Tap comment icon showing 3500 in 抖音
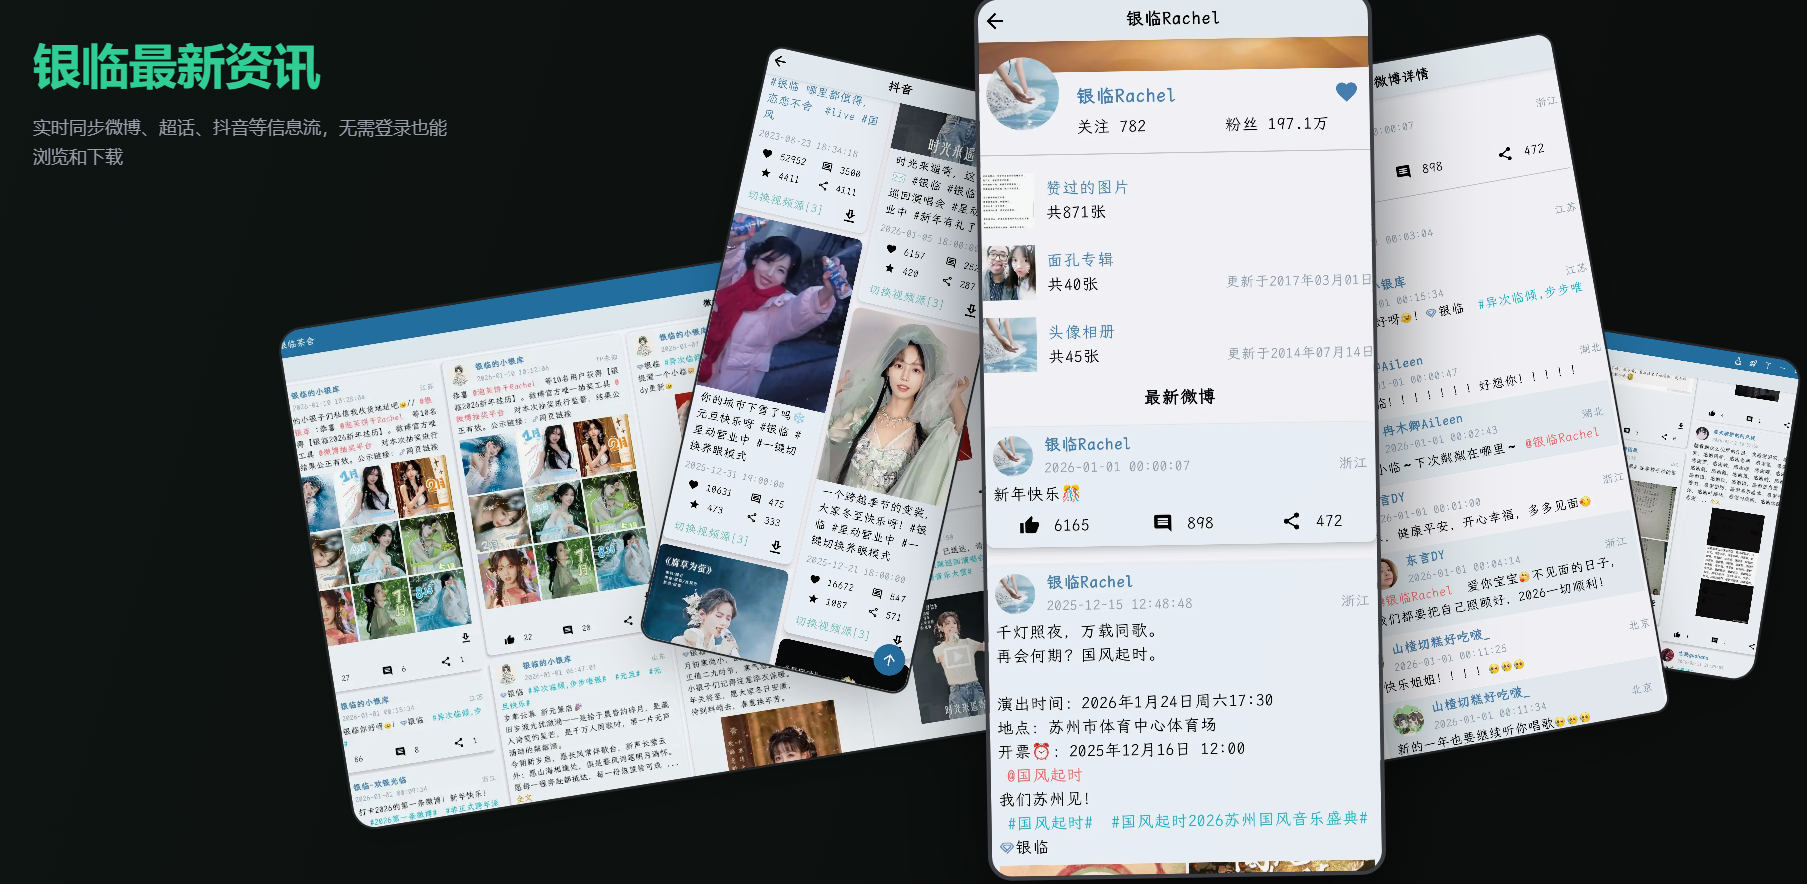 pos(827,167)
